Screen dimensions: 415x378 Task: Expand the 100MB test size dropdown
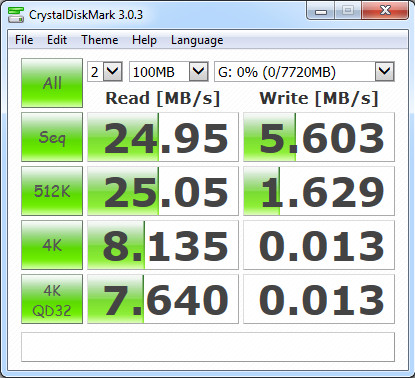(199, 71)
